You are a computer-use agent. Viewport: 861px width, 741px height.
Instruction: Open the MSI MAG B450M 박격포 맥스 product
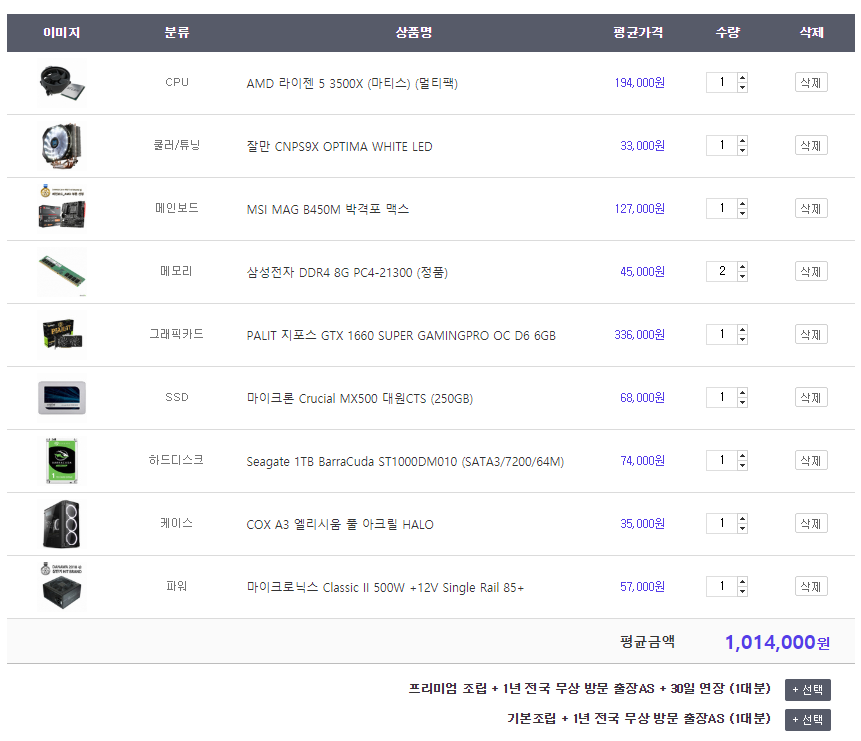(x=328, y=209)
